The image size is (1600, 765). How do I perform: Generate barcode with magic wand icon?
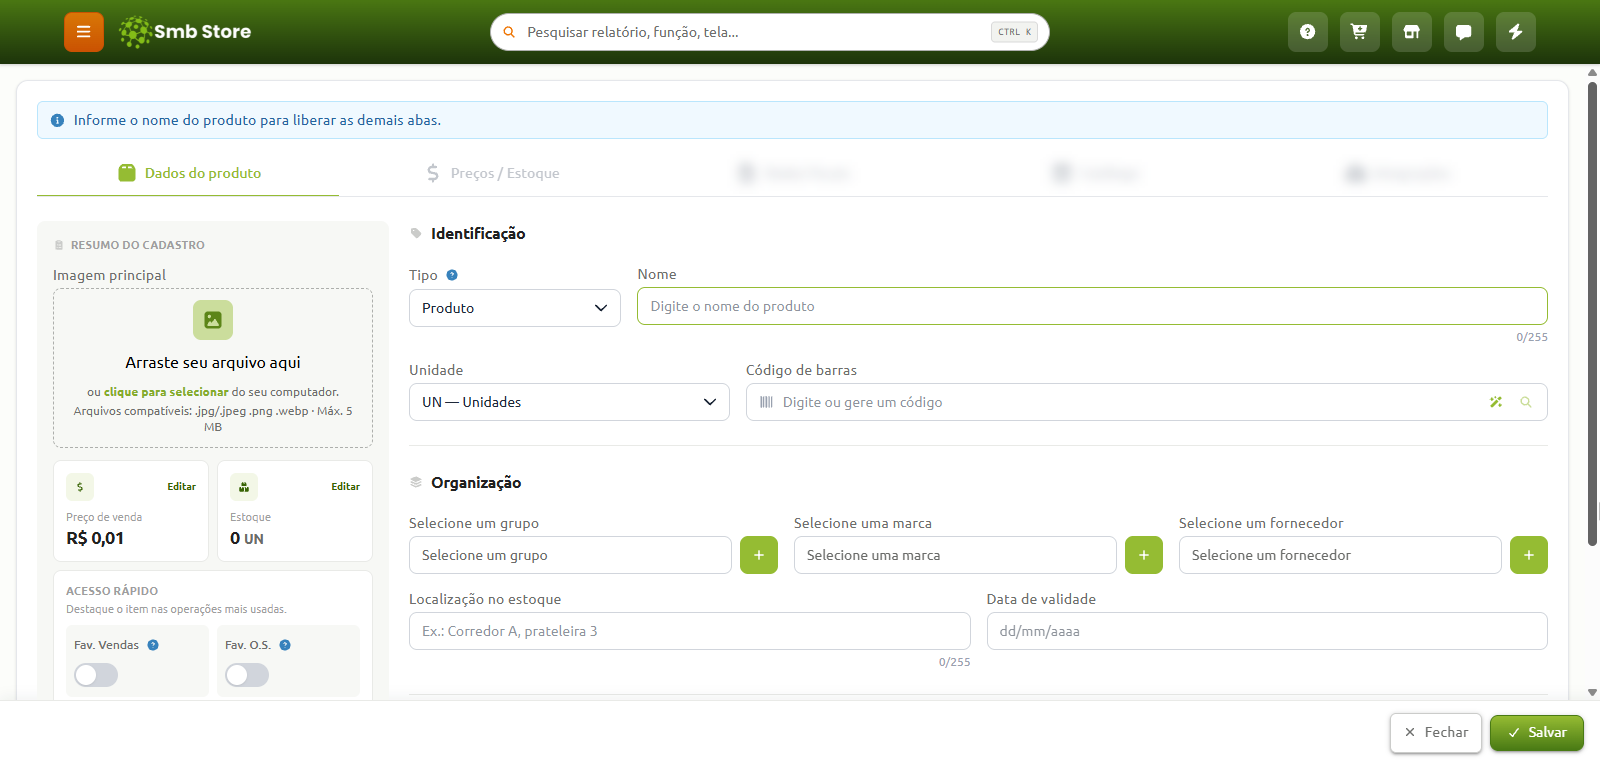pyautogui.click(x=1496, y=402)
